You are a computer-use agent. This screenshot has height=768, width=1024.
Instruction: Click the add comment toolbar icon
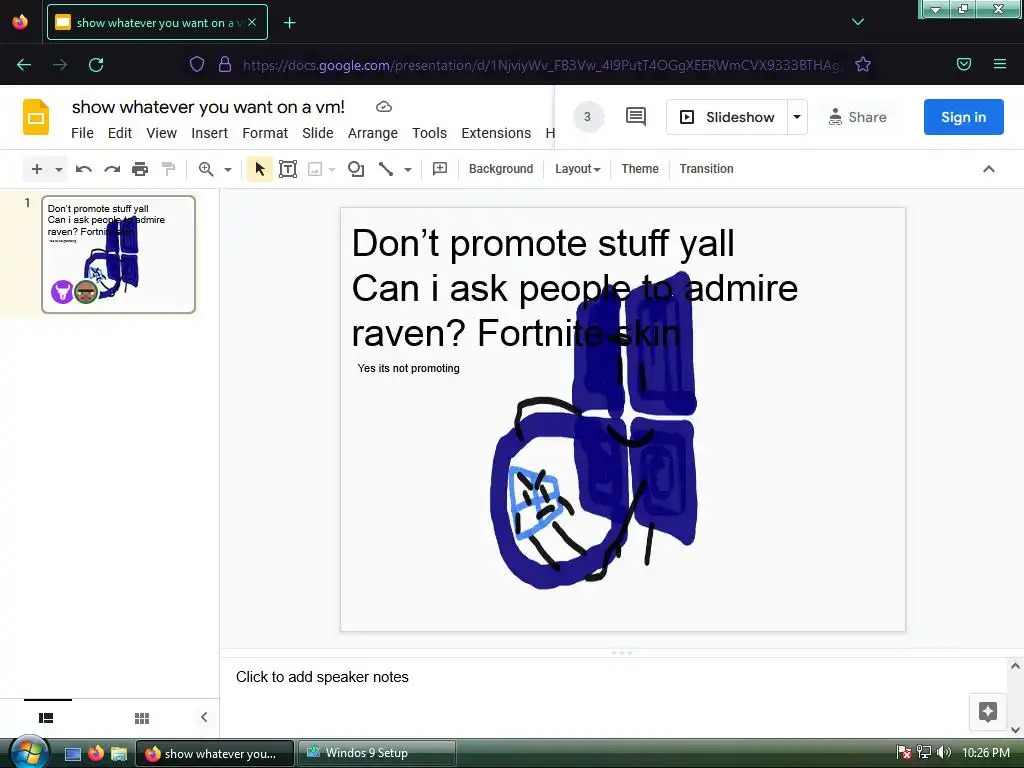[440, 168]
